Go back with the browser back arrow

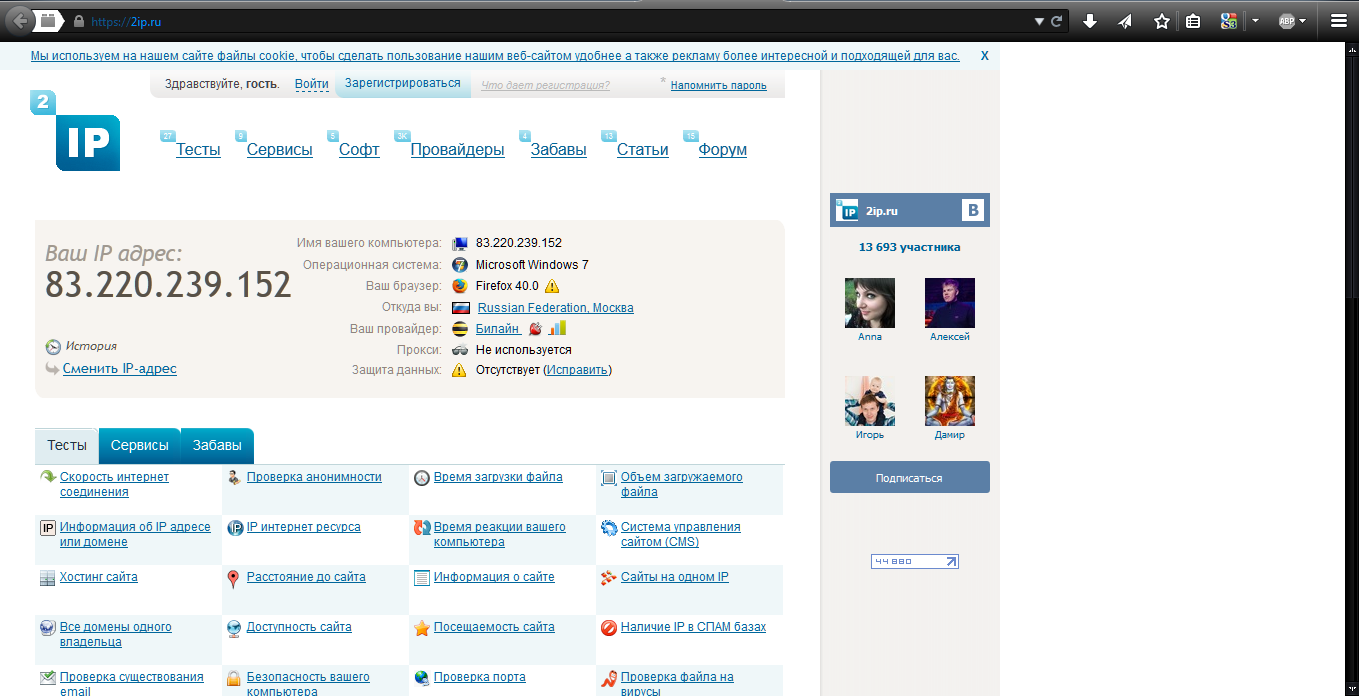tap(19, 20)
